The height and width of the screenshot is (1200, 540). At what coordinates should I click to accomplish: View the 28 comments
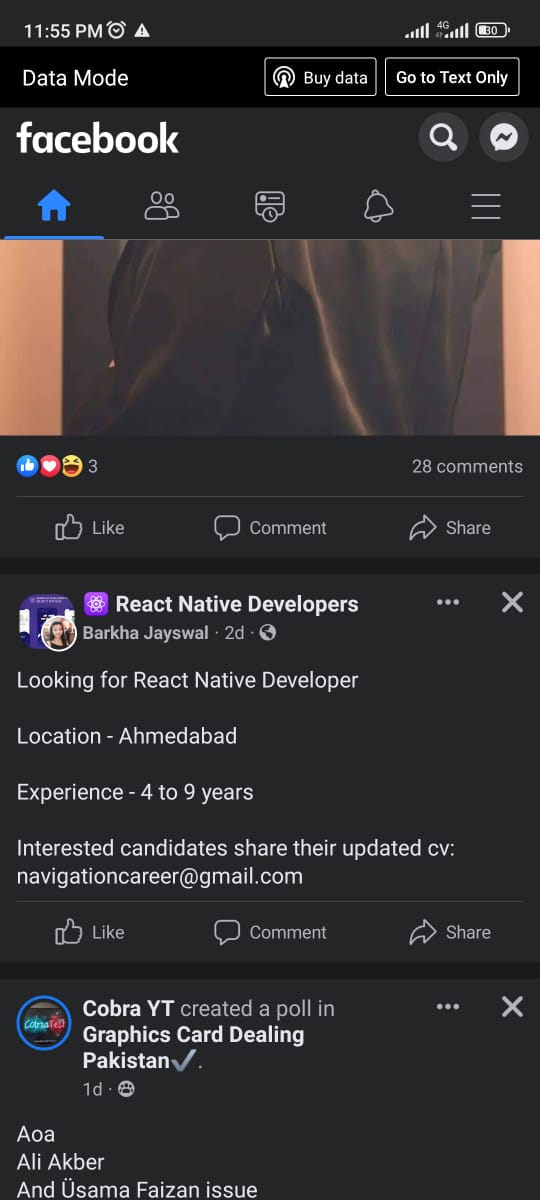coord(467,466)
